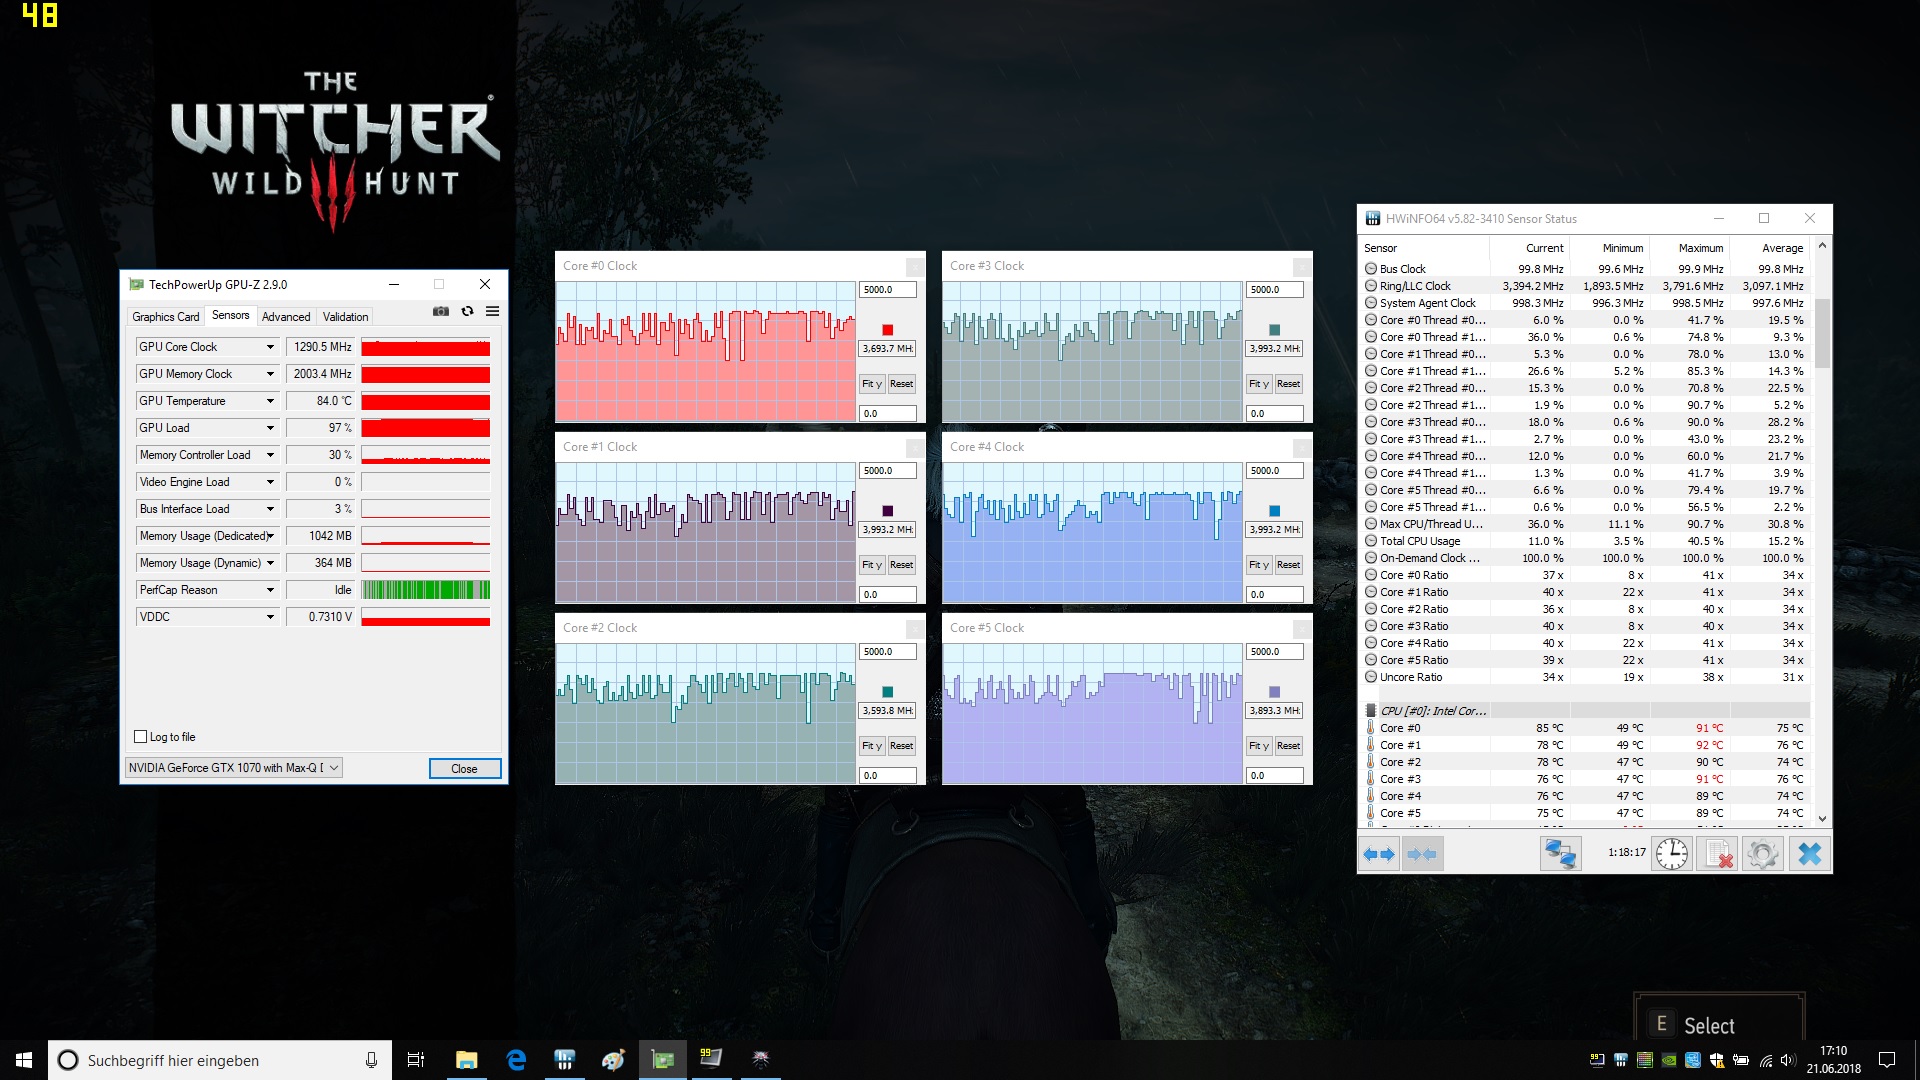Open the Advanced tab in GPU-Z

[x=286, y=317]
